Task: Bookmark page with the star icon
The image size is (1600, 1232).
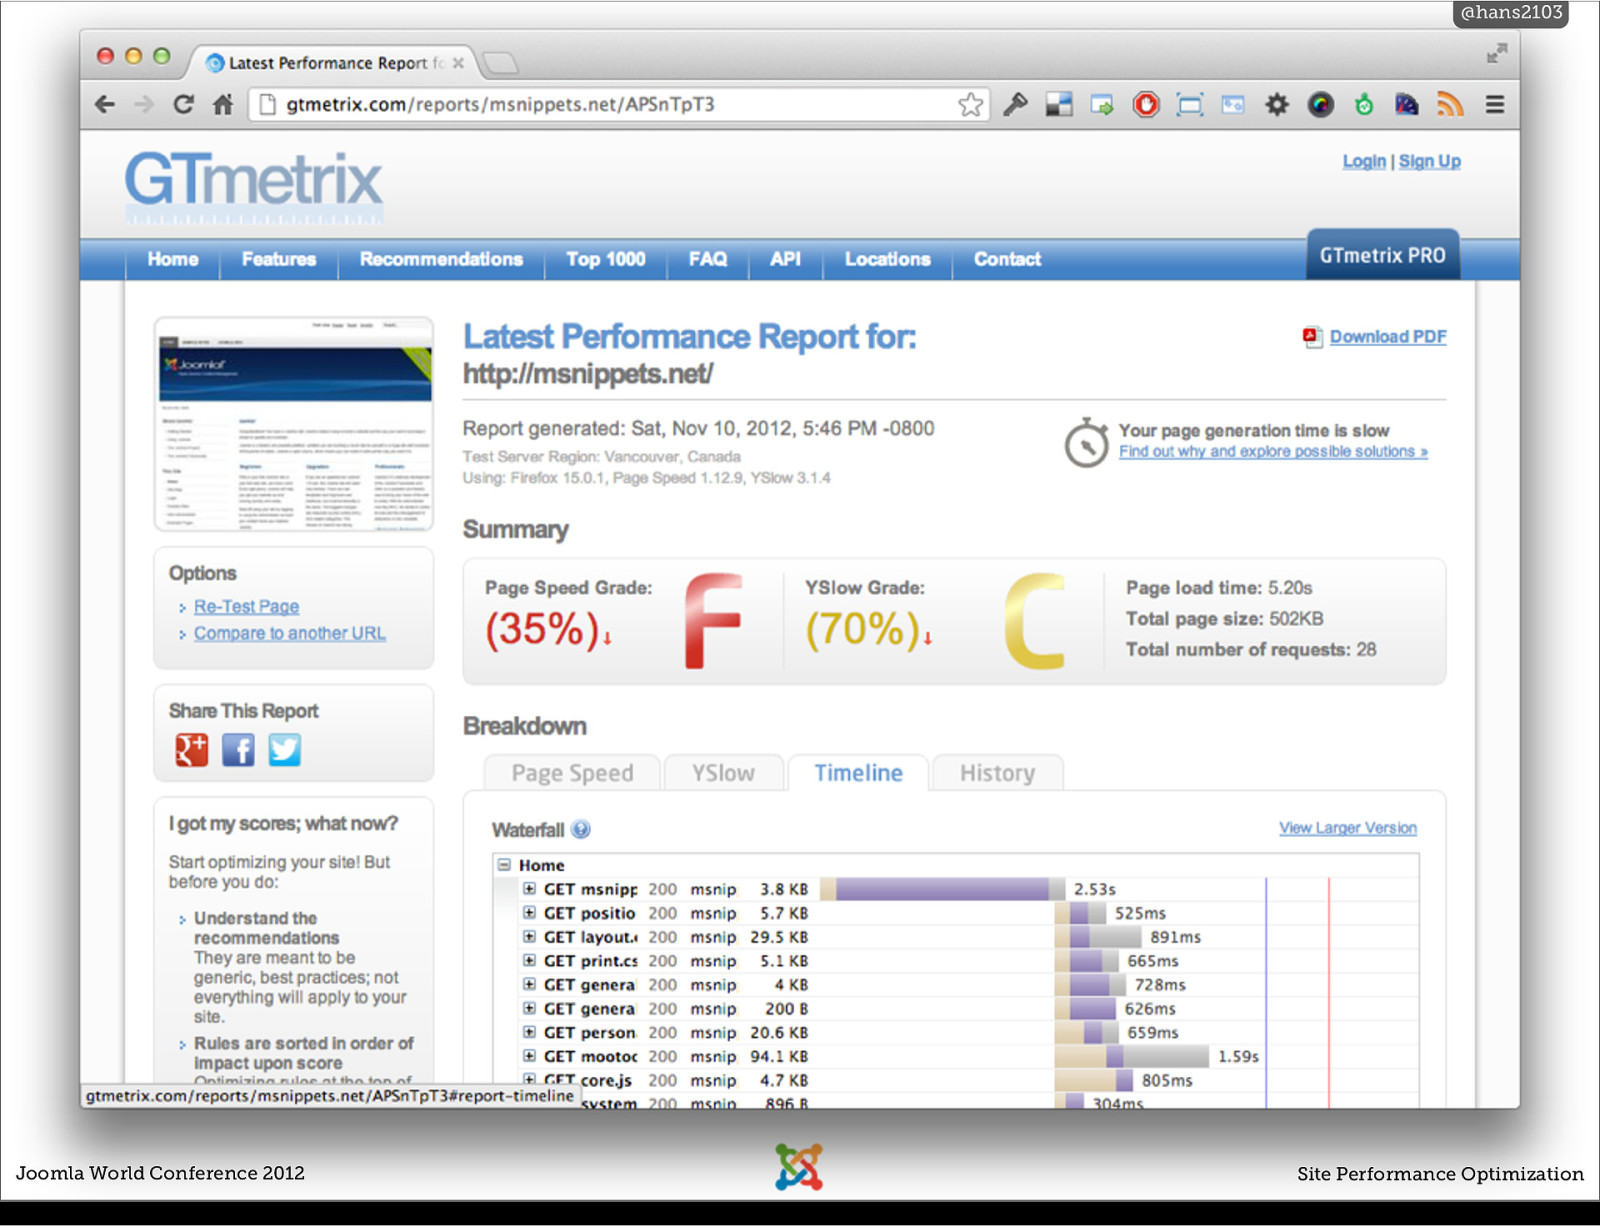Action: coord(970,105)
